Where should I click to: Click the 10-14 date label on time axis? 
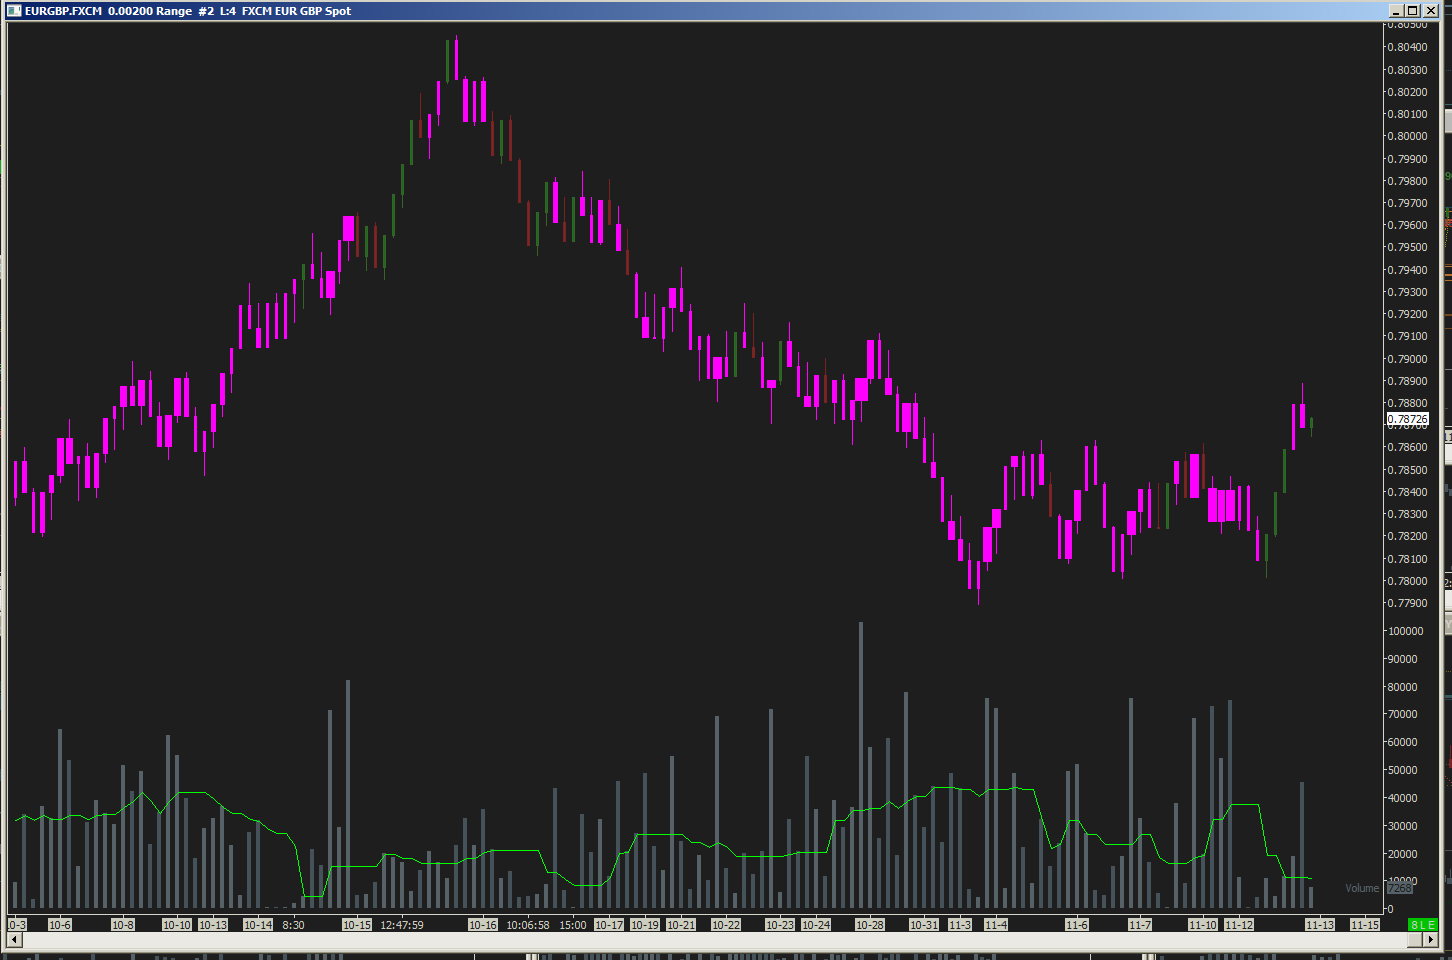click(x=258, y=925)
